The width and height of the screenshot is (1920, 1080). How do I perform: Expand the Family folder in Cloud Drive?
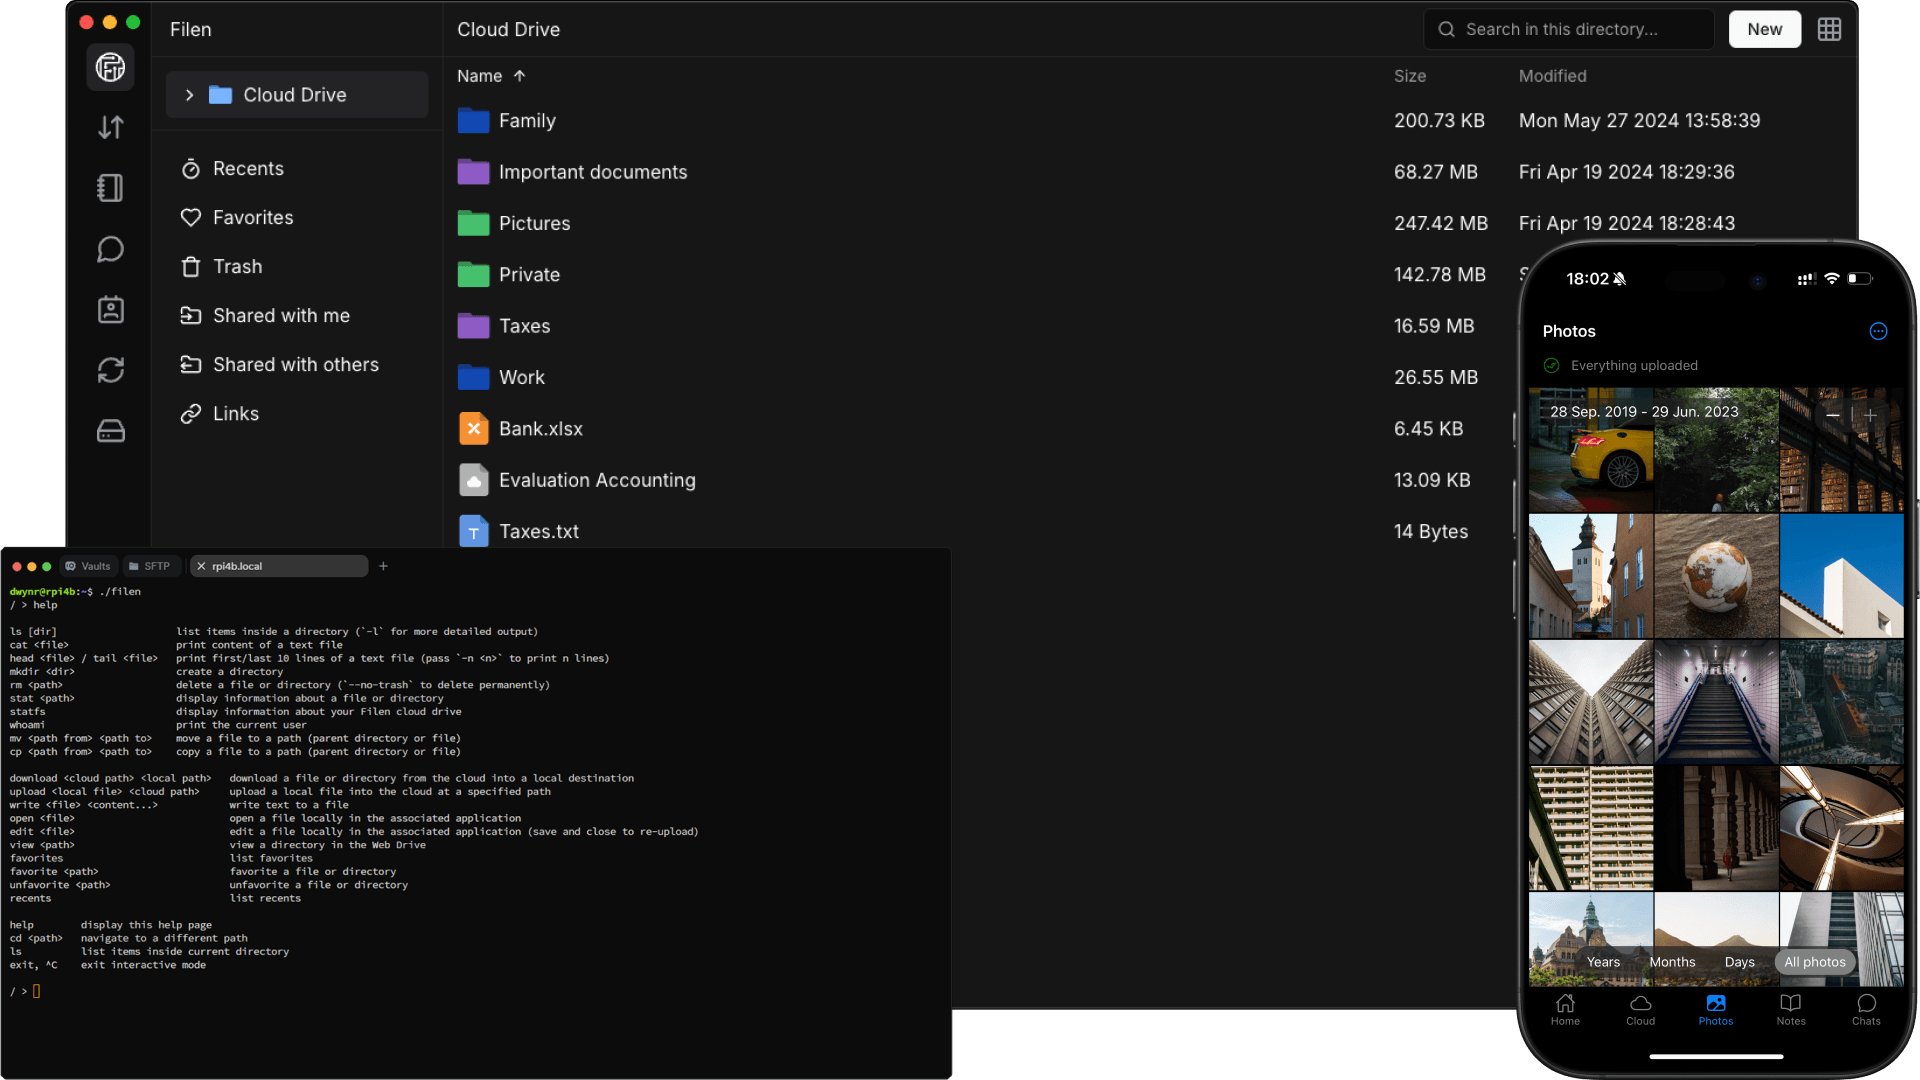pyautogui.click(x=526, y=120)
